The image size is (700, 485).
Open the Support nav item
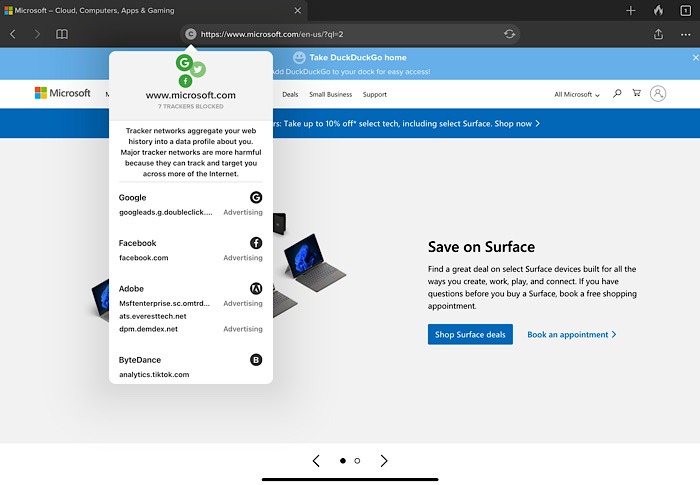pos(375,94)
